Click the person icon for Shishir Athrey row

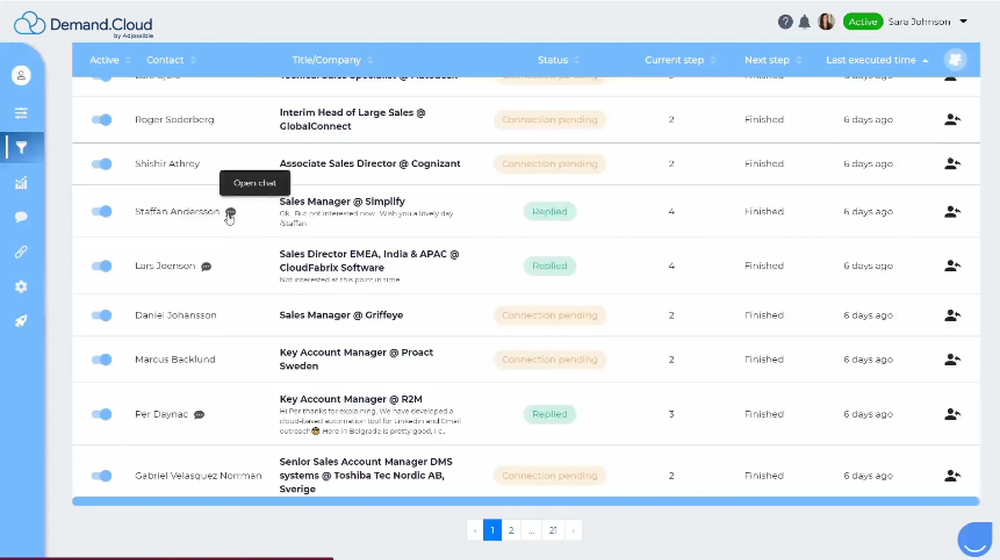pyautogui.click(x=952, y=163)
